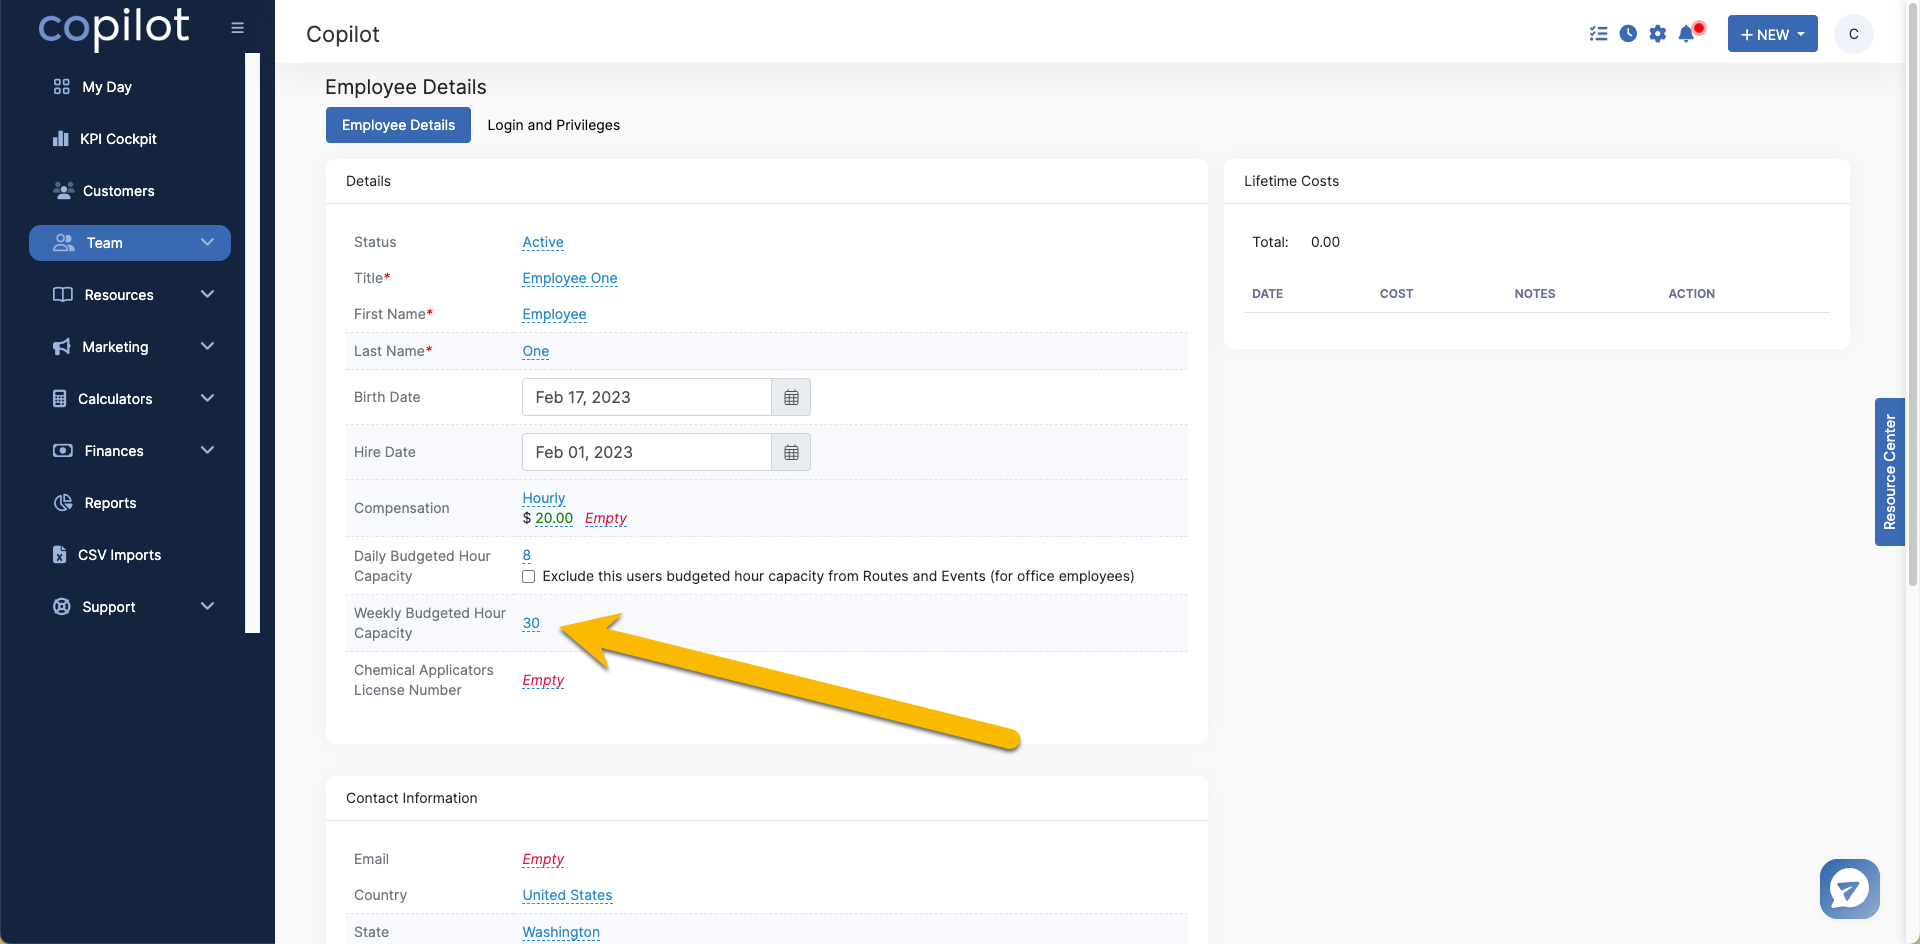Click the Support lifebuoy icon
This screenshot has width=1920, height=944.
pyautogui.click(x=62, y=606)
